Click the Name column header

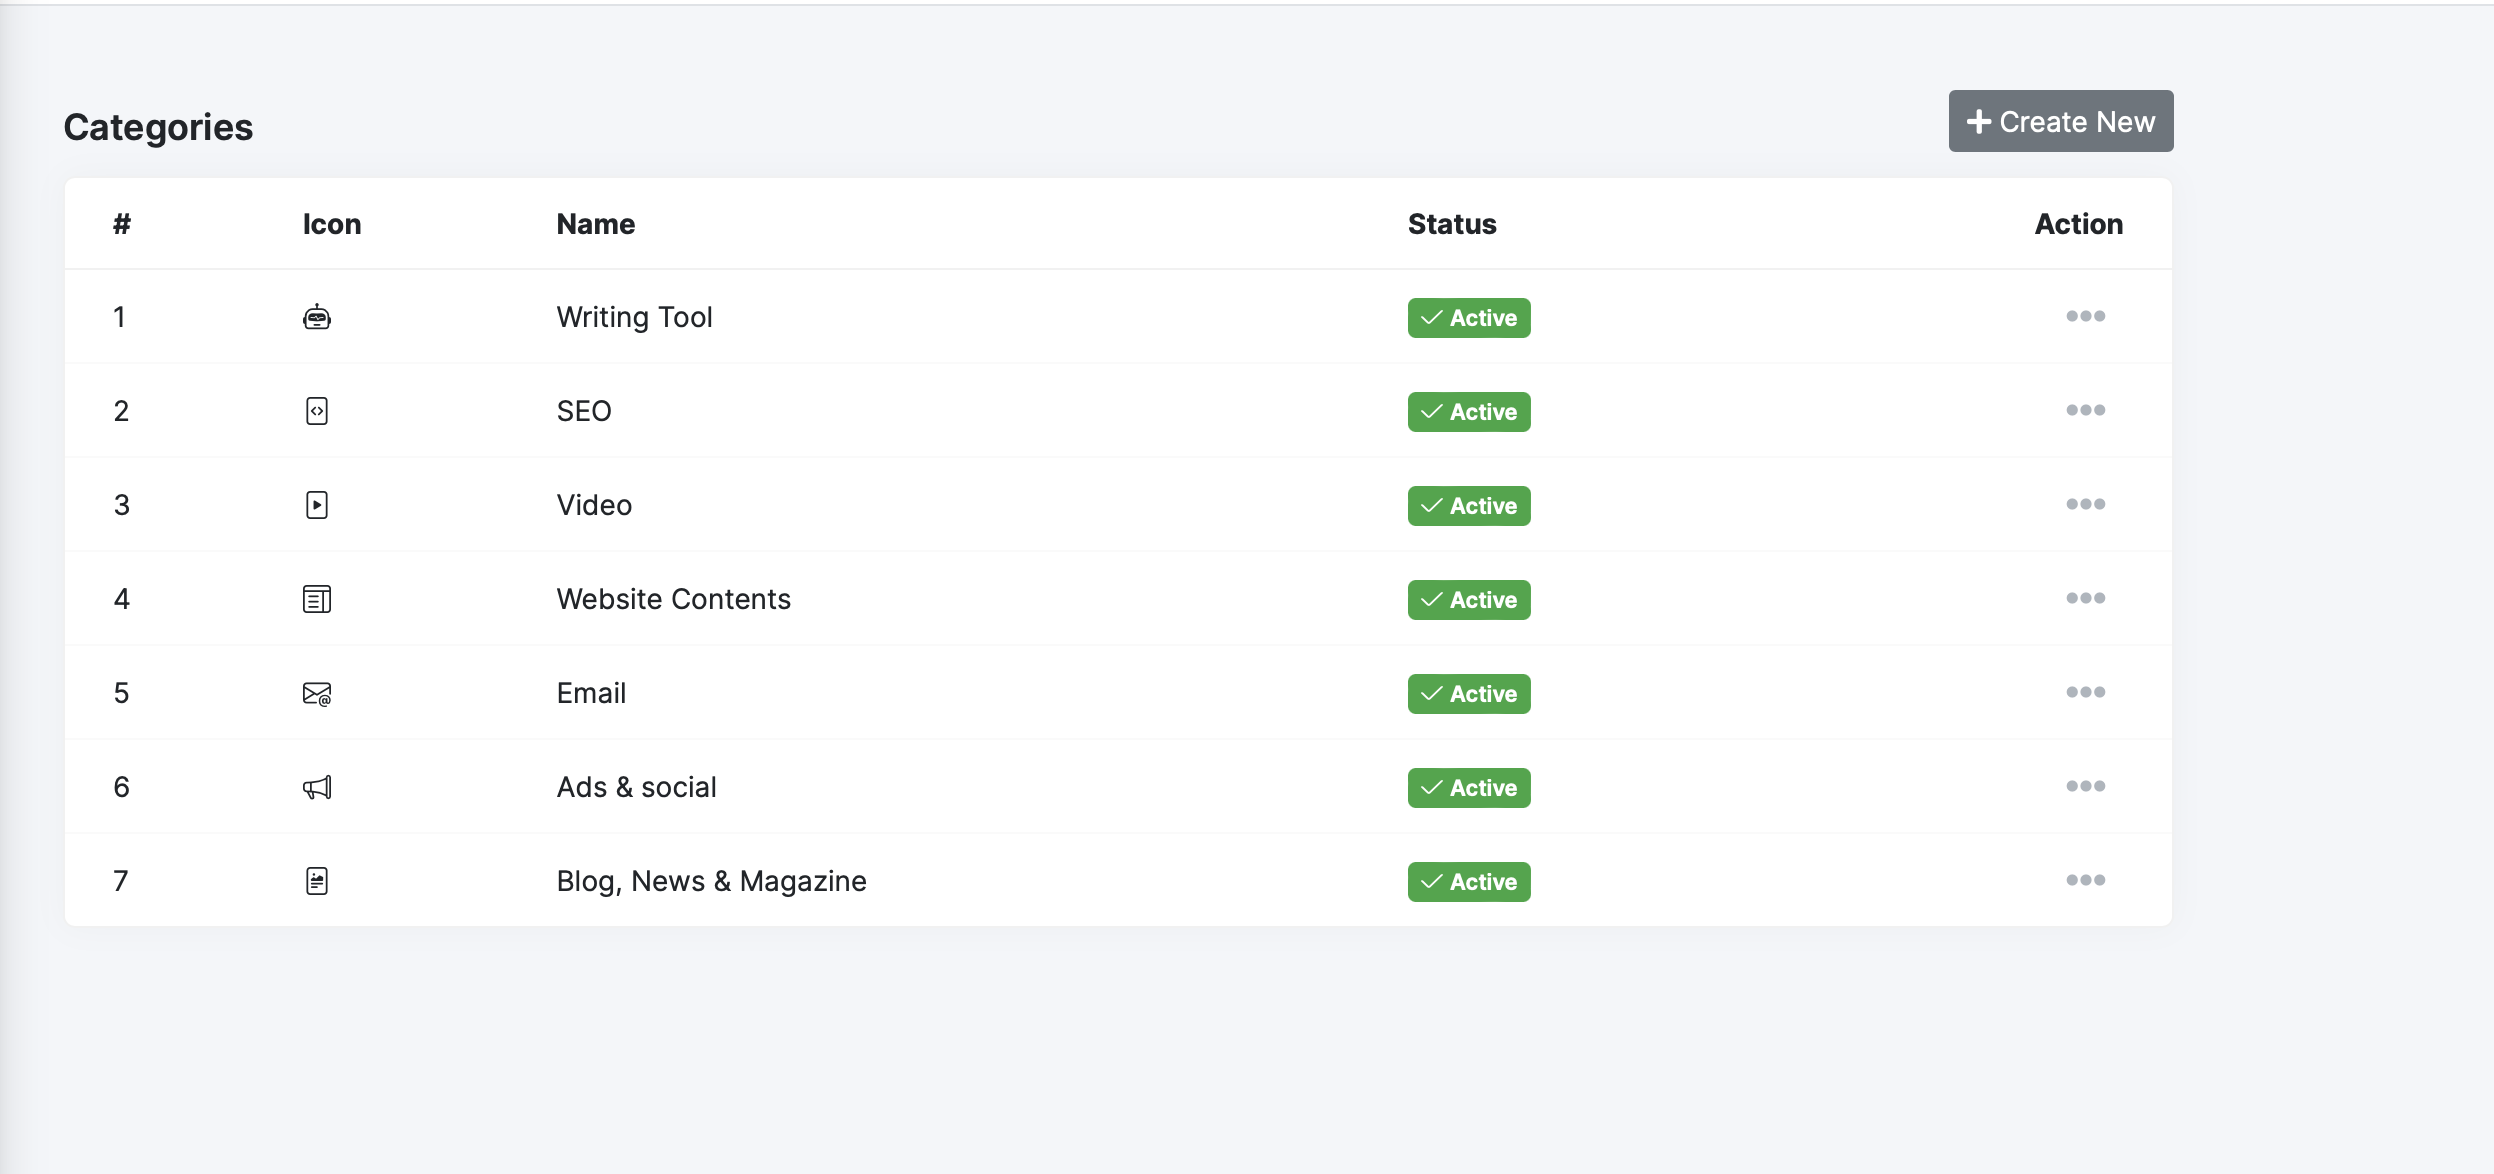(595, 224)
